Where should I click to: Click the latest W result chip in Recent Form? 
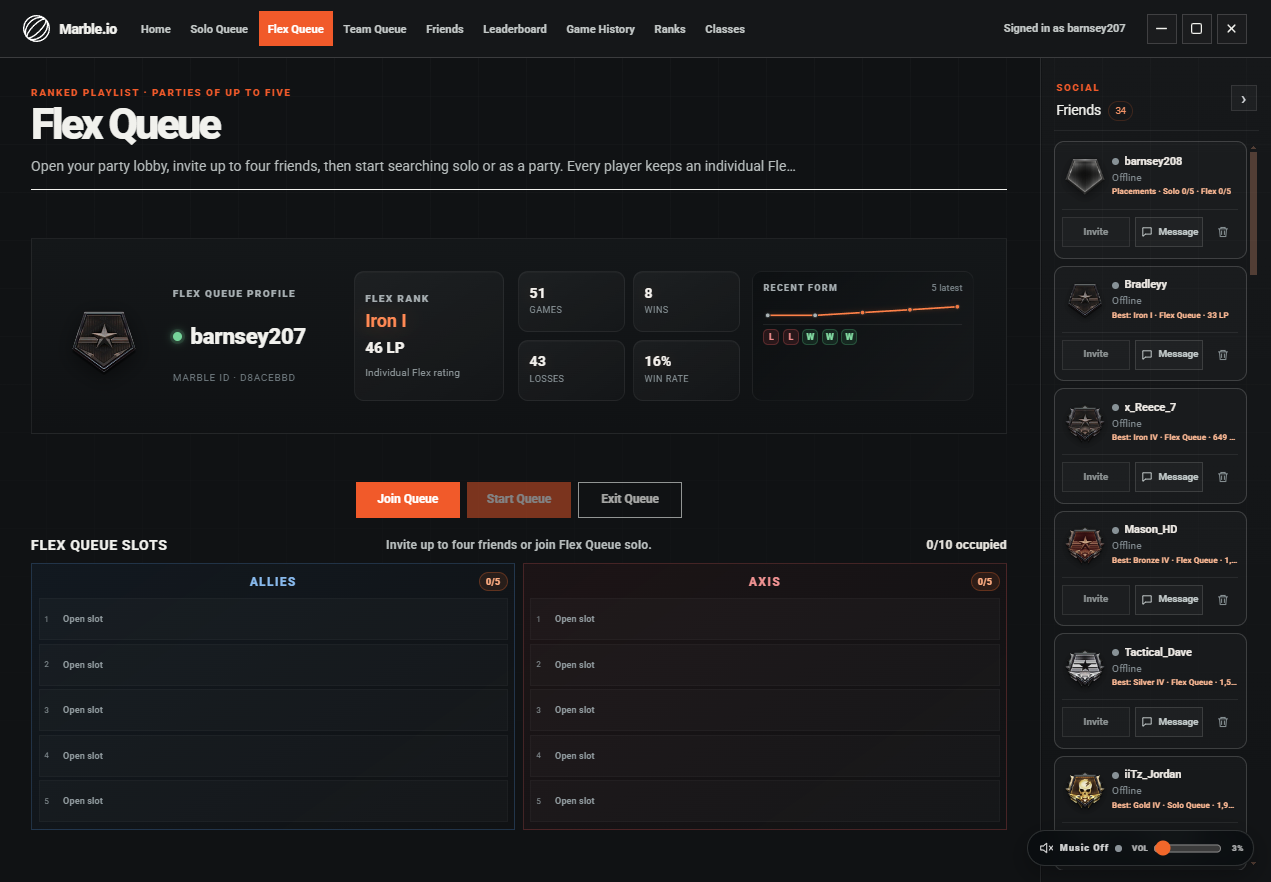849,337
